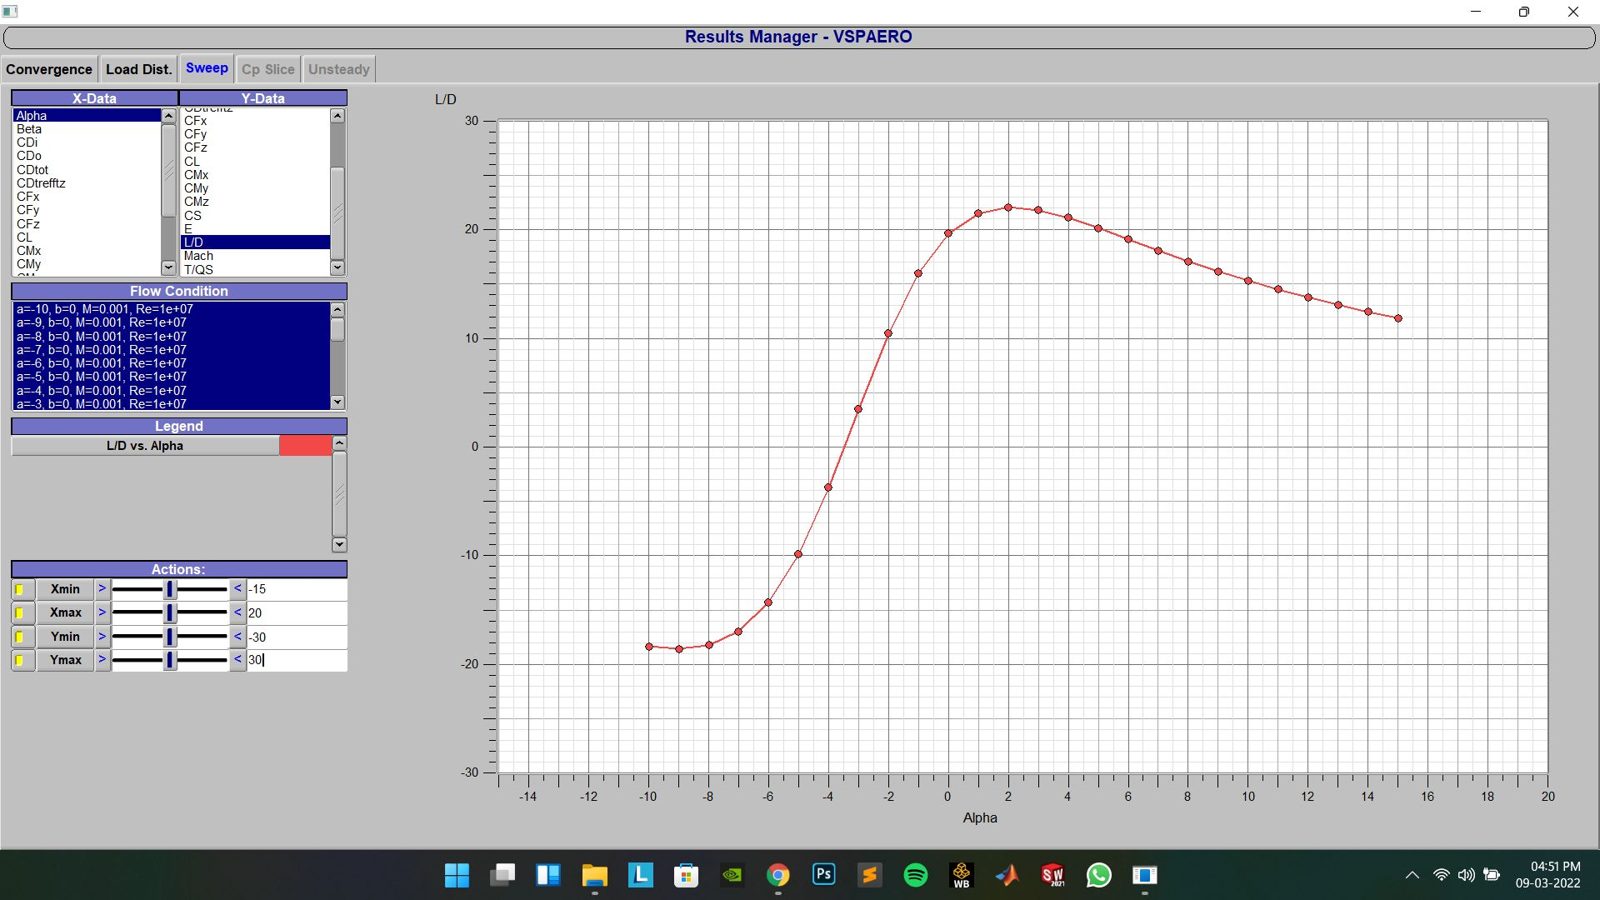Open the Cp Slice tab
Viewport: 1600px width, 900px height.
pyautogui.click(x=268, y=69)
